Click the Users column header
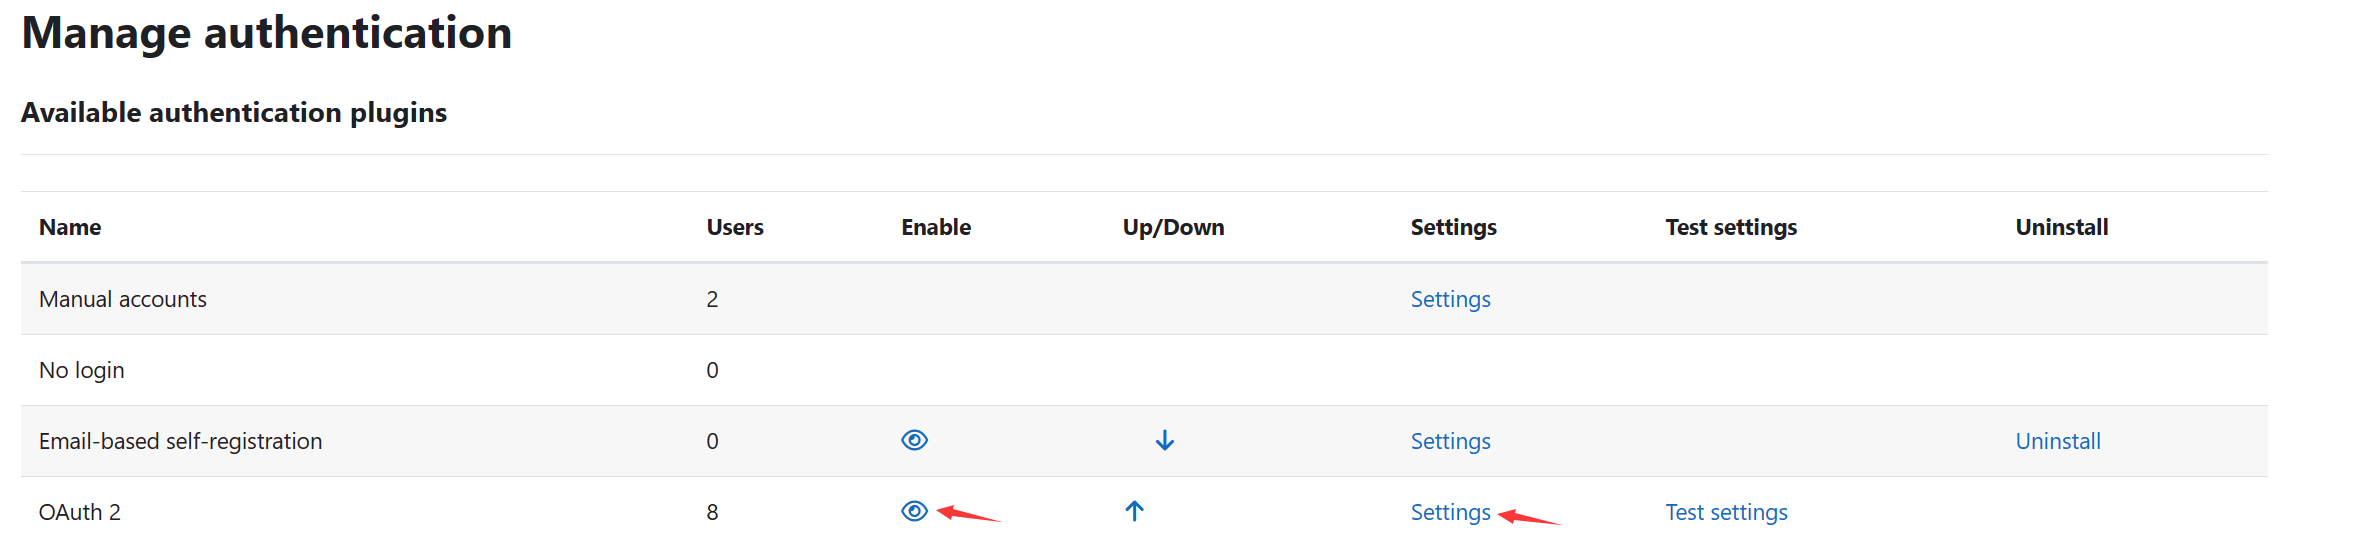This screenshot has width=2370, height=545. (735, 227)
